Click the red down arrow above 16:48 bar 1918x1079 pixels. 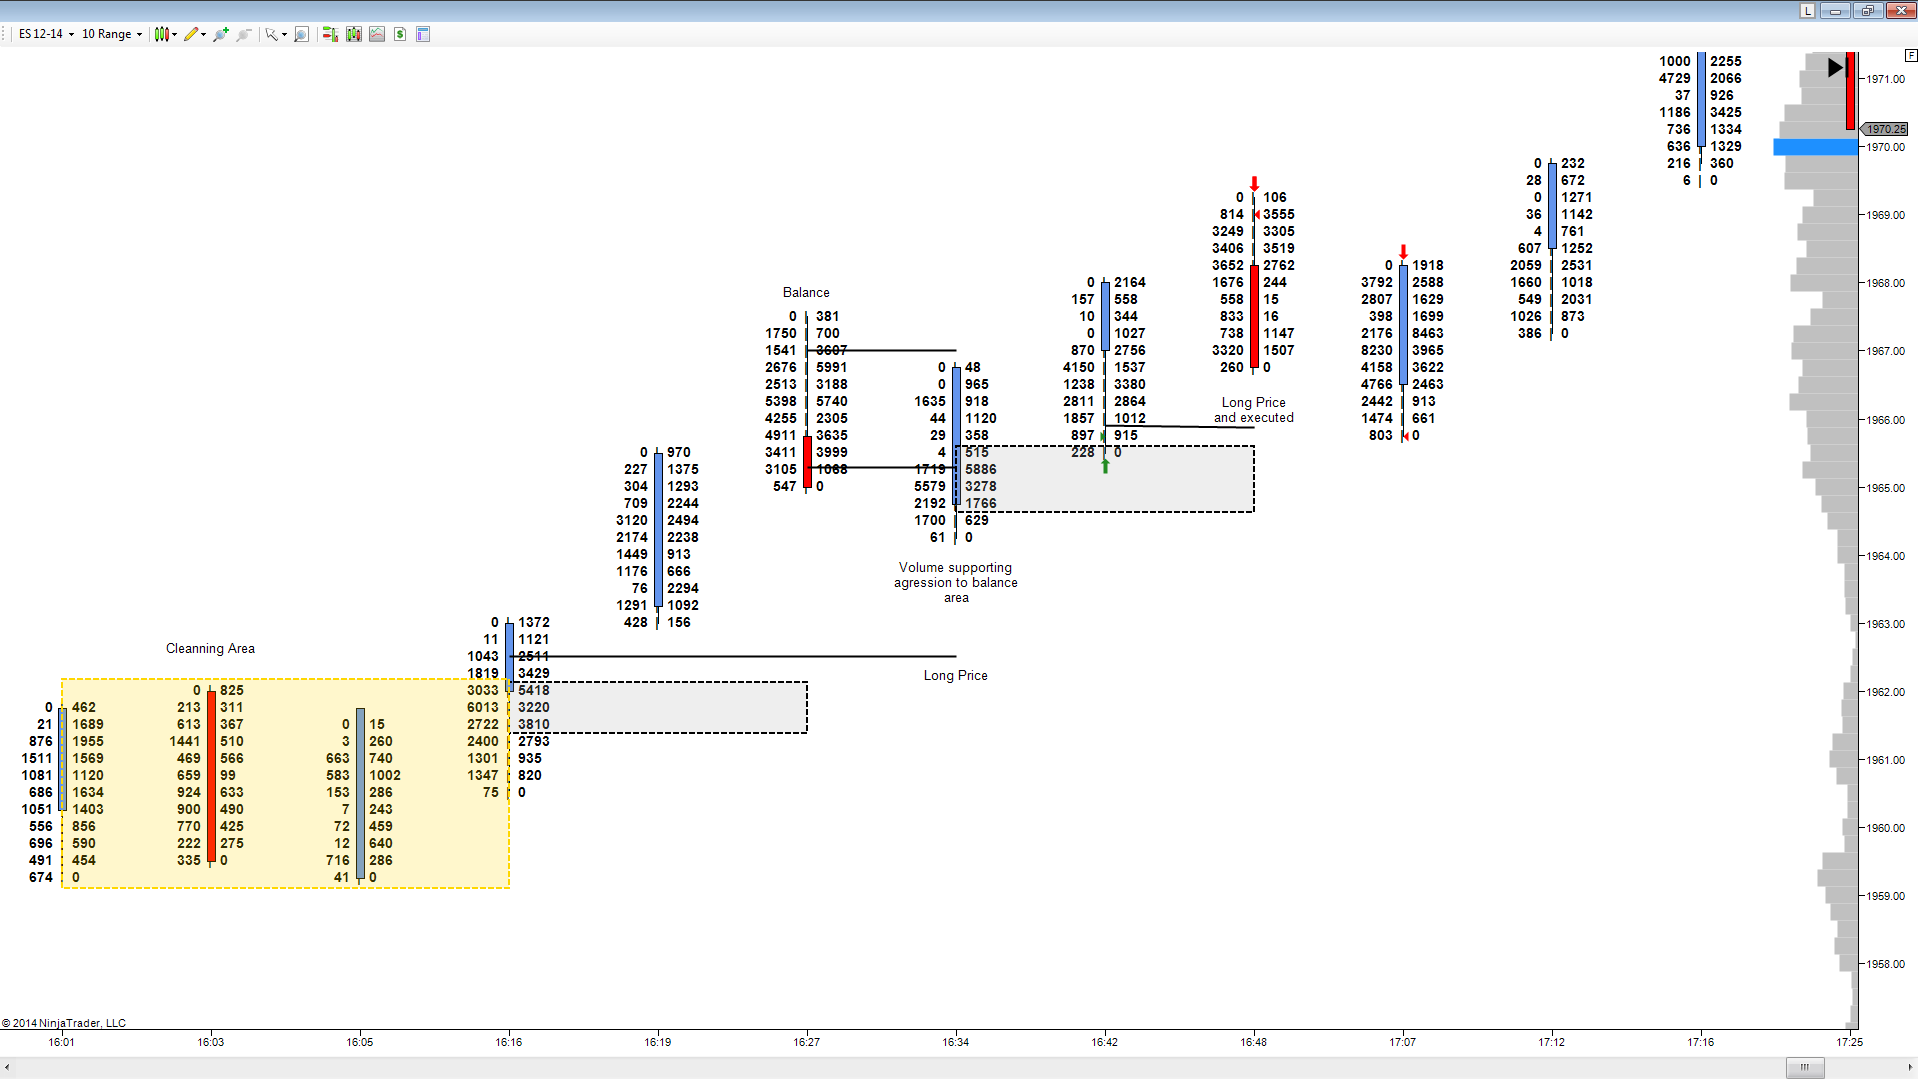tap(1254, 184)
